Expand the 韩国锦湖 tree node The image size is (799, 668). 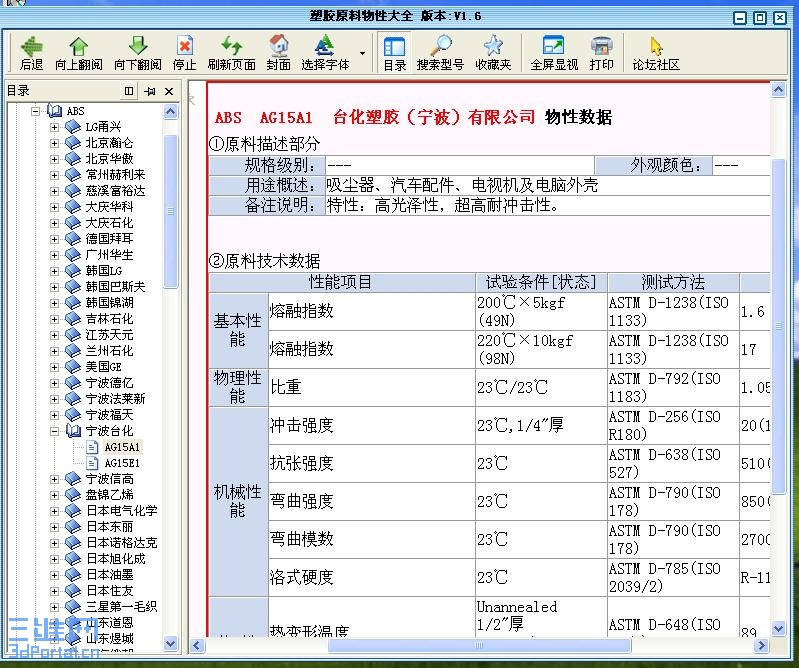55,303
